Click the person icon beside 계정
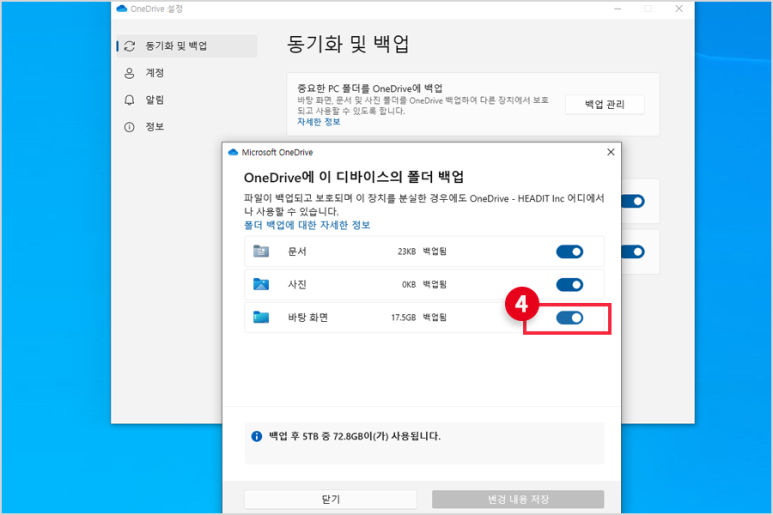The image size is (773, 515). [129, 73]
